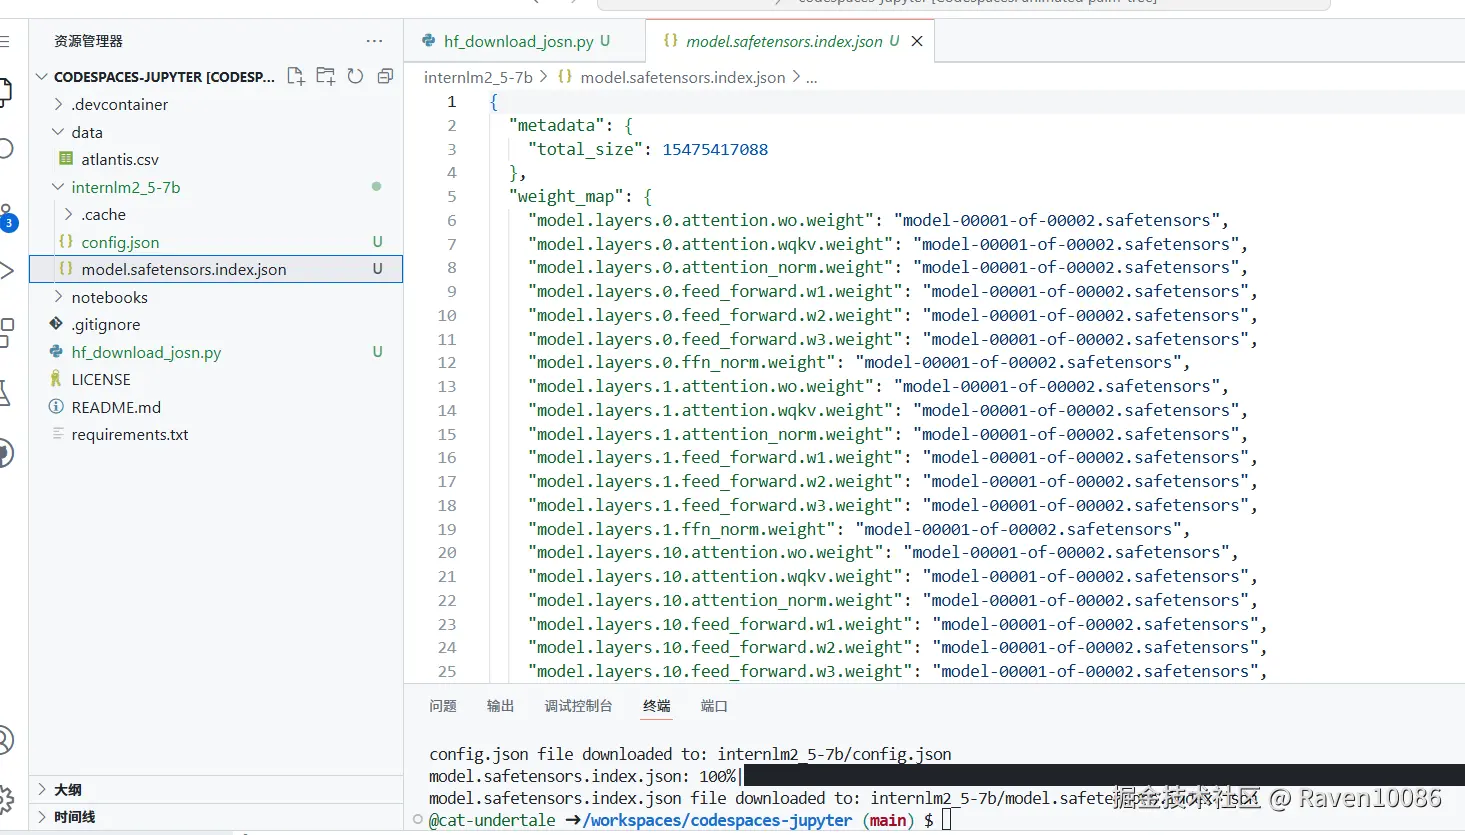
Task: Click the total_size value 15475417088
Action: point(715,149)
